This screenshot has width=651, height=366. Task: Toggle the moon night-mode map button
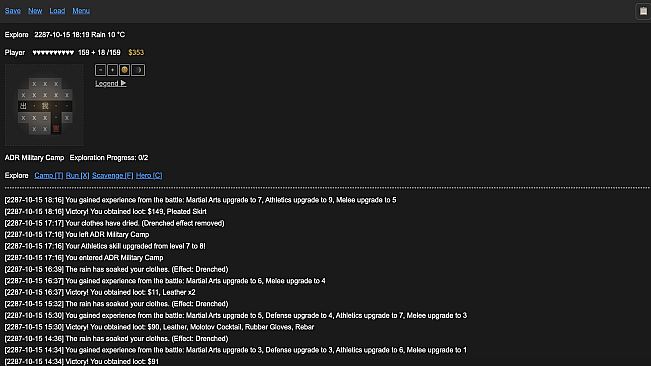[138, 70]
